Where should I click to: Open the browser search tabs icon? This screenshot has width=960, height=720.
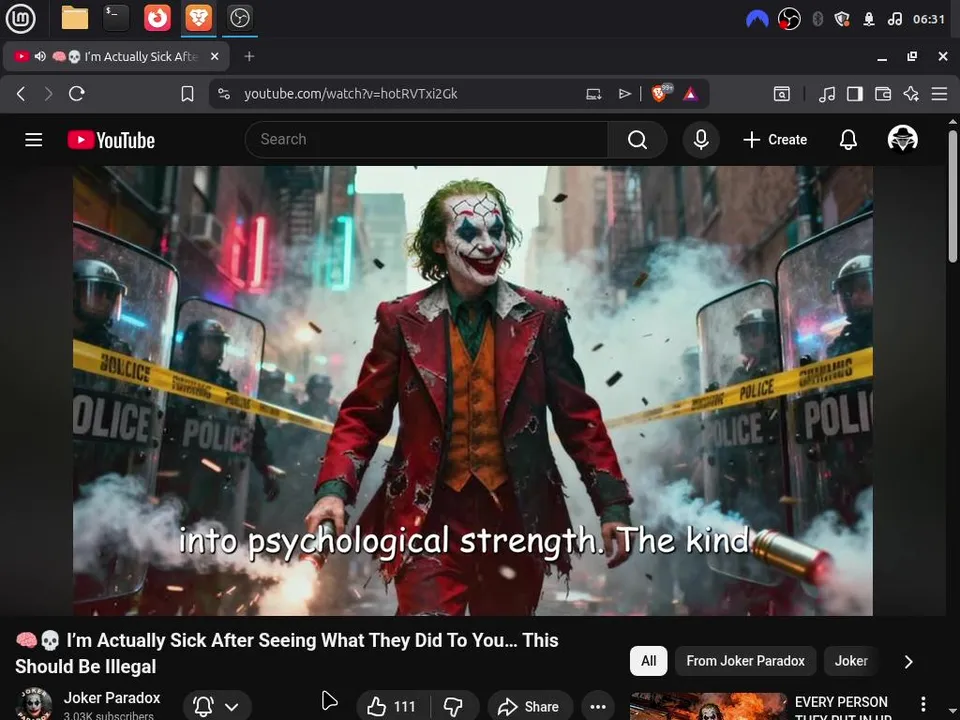(782, 94)
